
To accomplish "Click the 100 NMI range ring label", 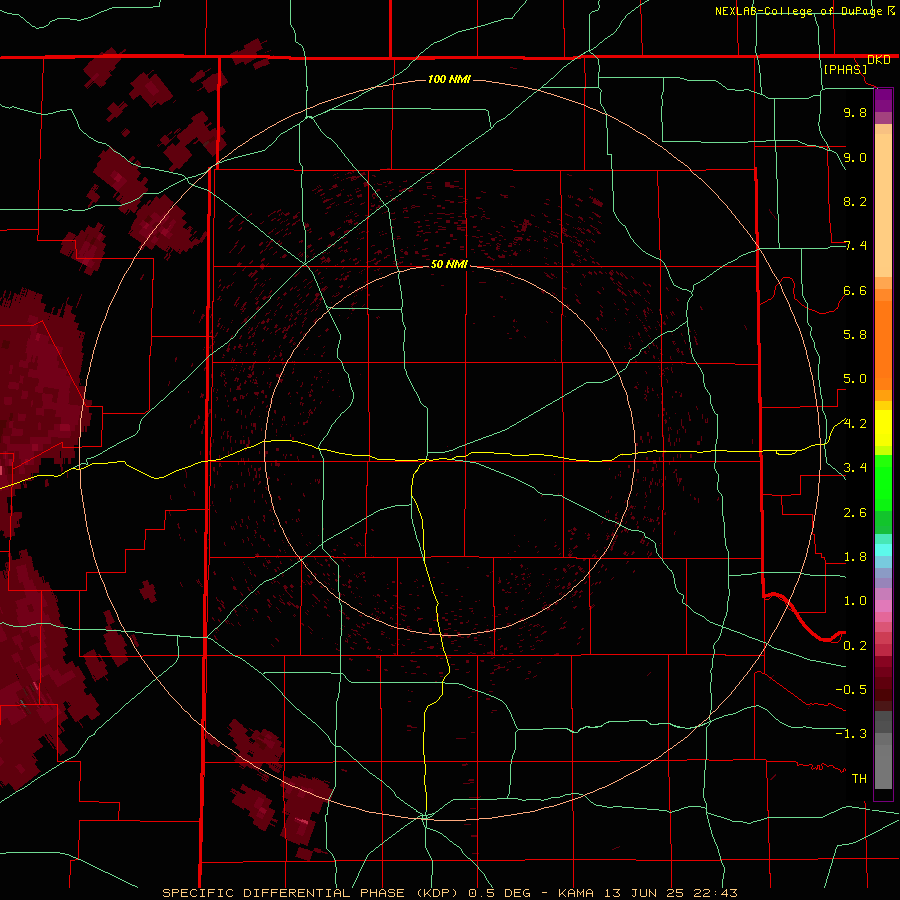I will coord(449,79).
